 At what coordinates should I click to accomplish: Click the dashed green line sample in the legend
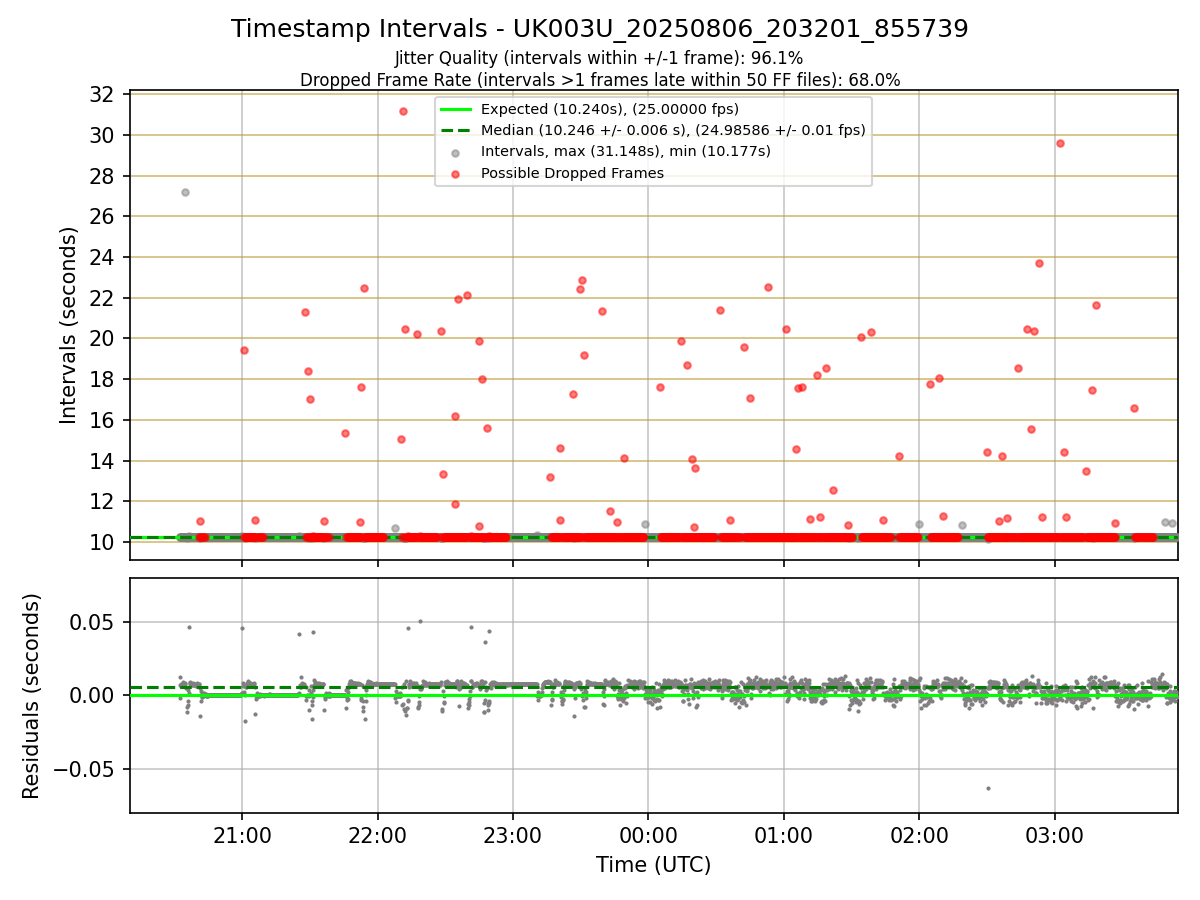[x=455, y=130]
